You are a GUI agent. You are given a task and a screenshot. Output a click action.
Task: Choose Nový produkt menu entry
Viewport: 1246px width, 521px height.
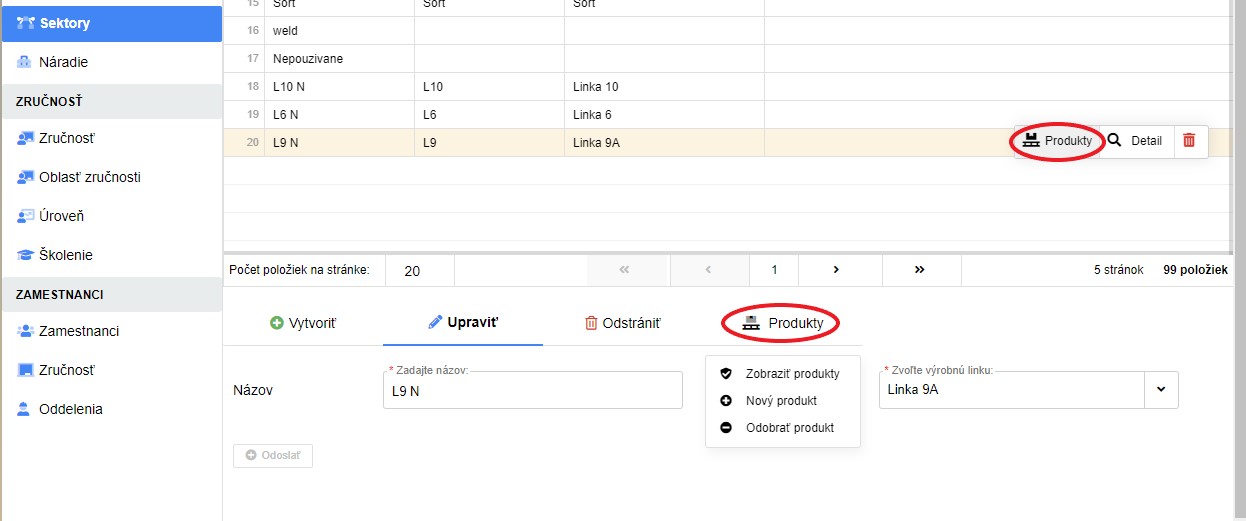(781, 401)
